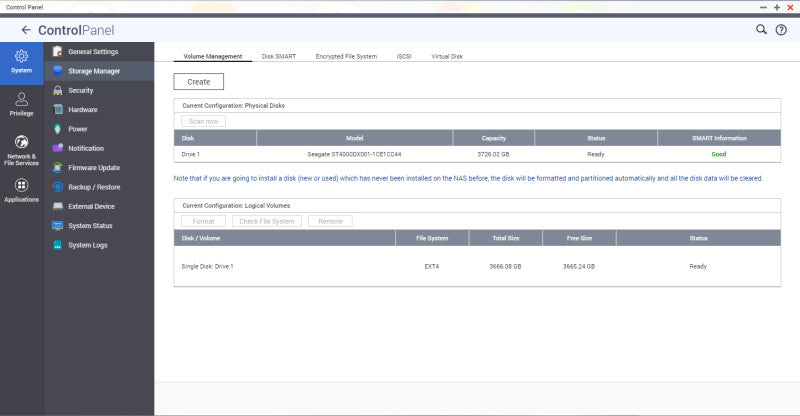Open the Applications category
Screen dimensions: 800x416
21,191
